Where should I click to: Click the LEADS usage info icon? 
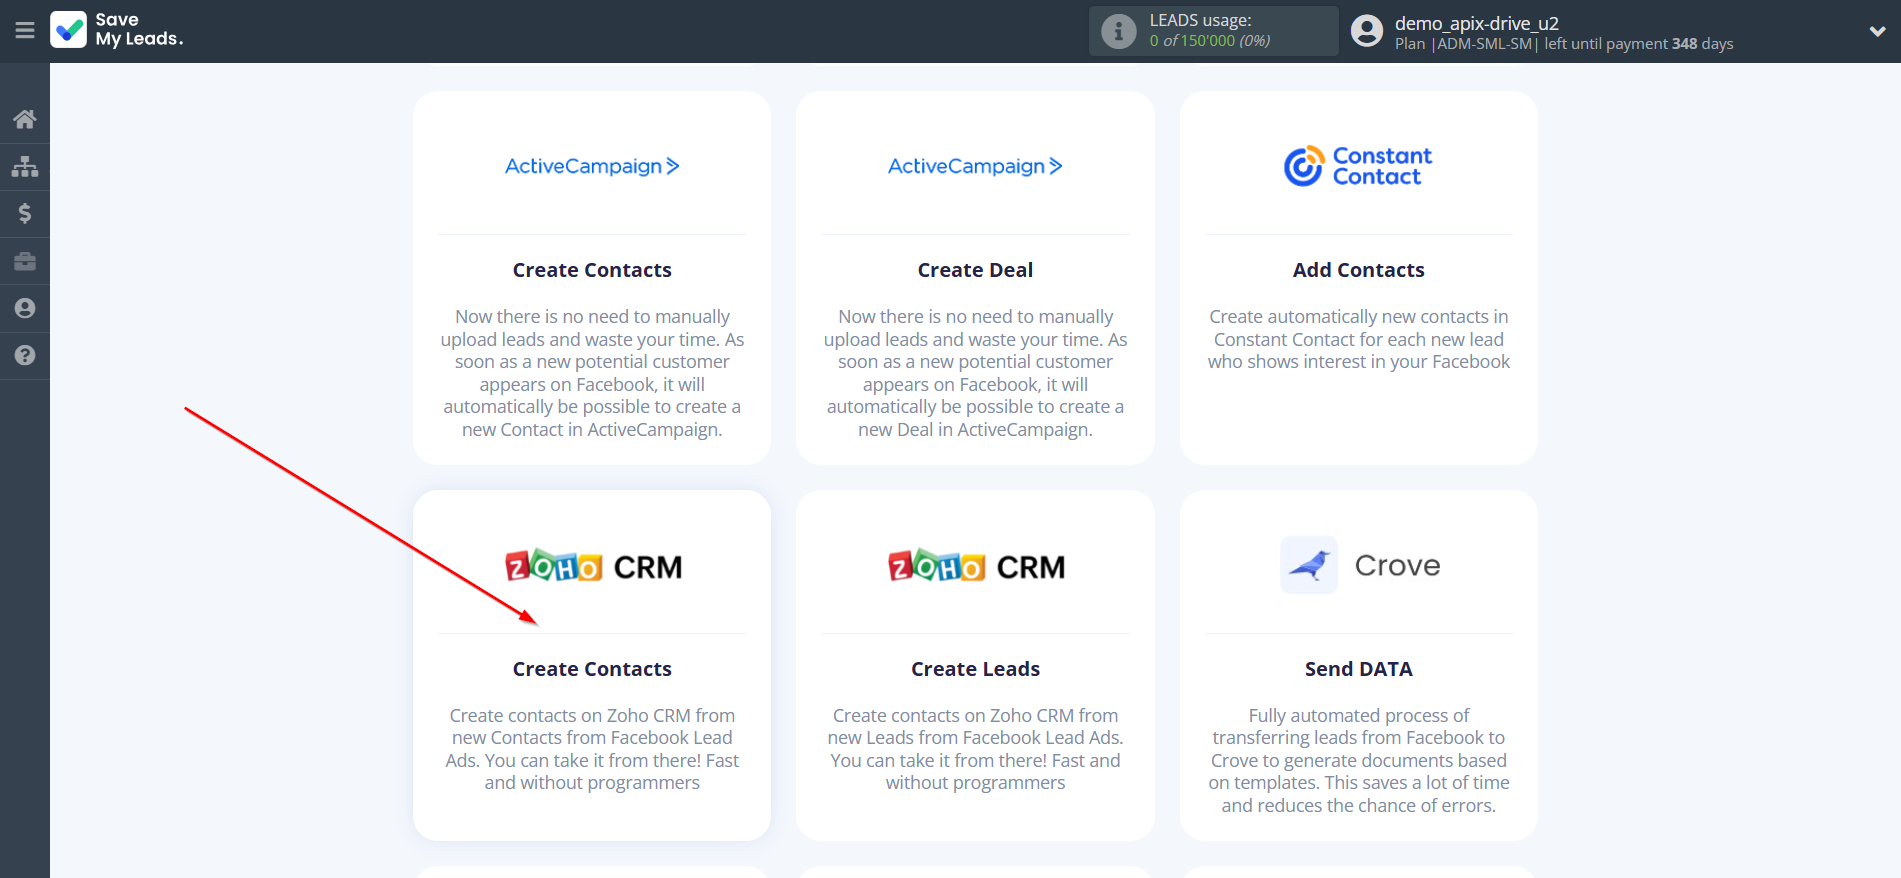[1118, 31]
